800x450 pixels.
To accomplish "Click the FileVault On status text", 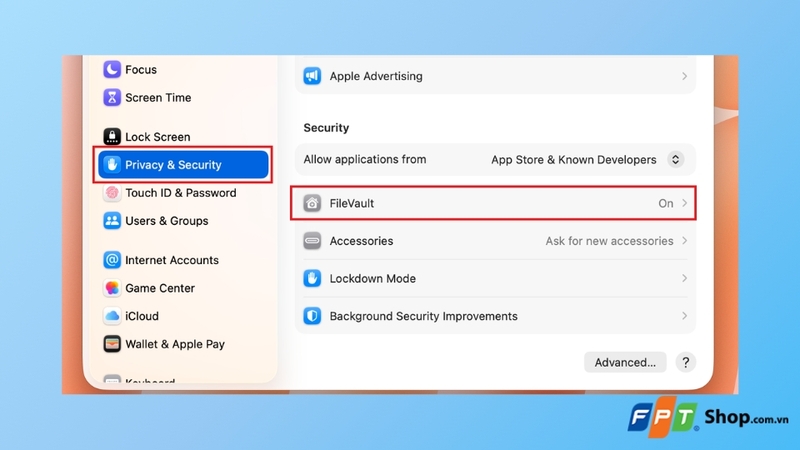I will (x=665, y=204).
